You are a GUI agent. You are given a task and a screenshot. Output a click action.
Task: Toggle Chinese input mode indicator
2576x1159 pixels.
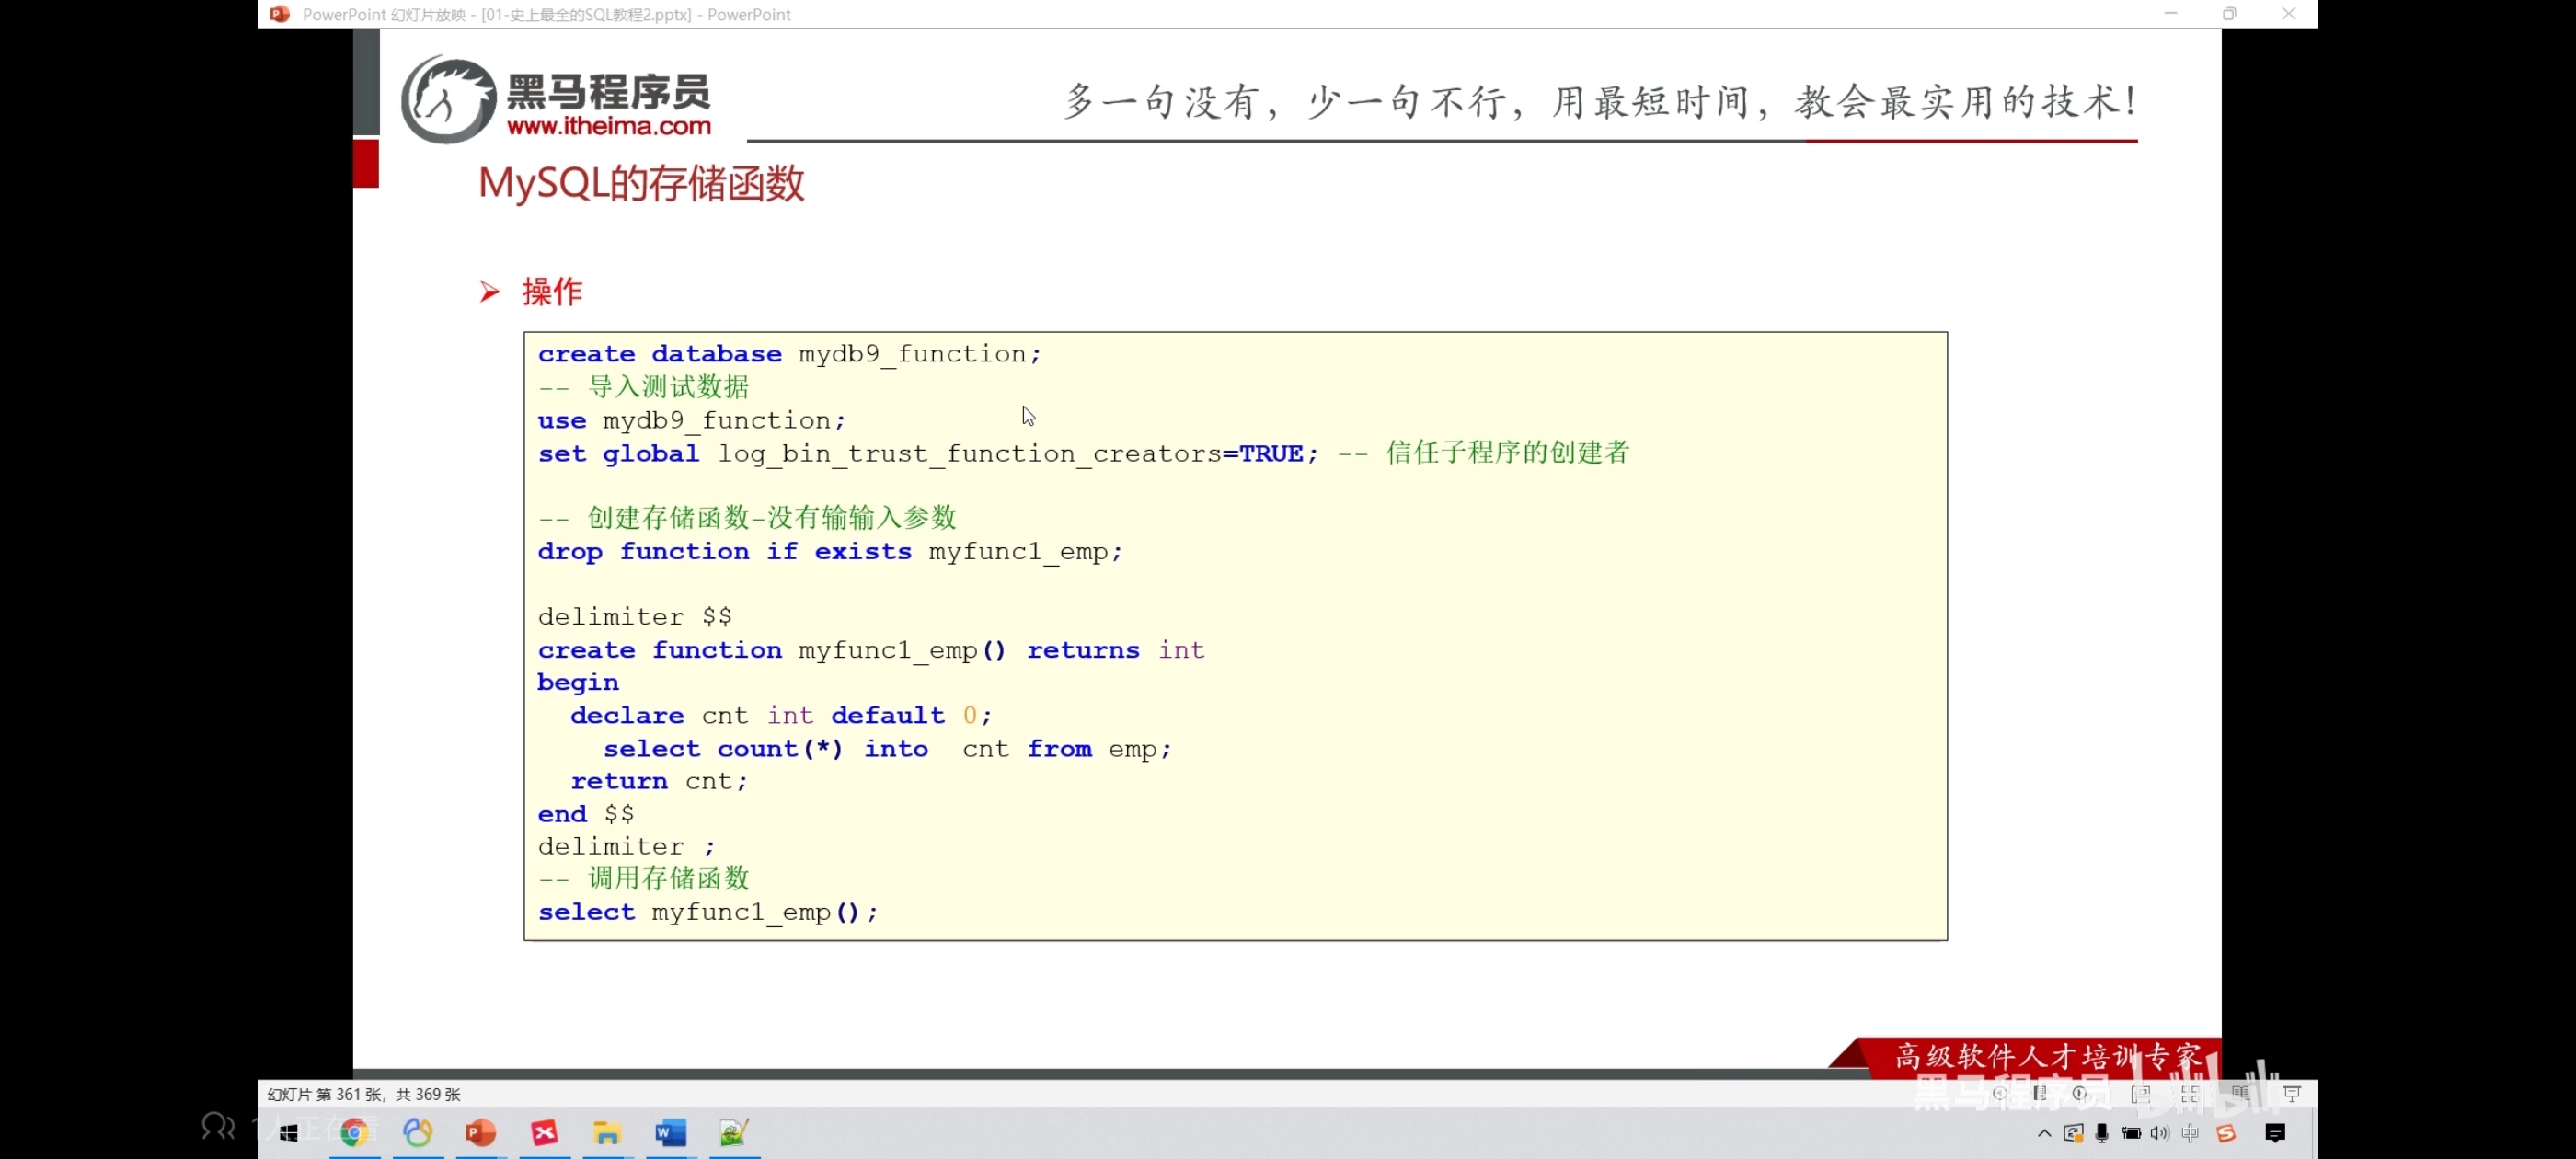click(x=2190, y=1133)
